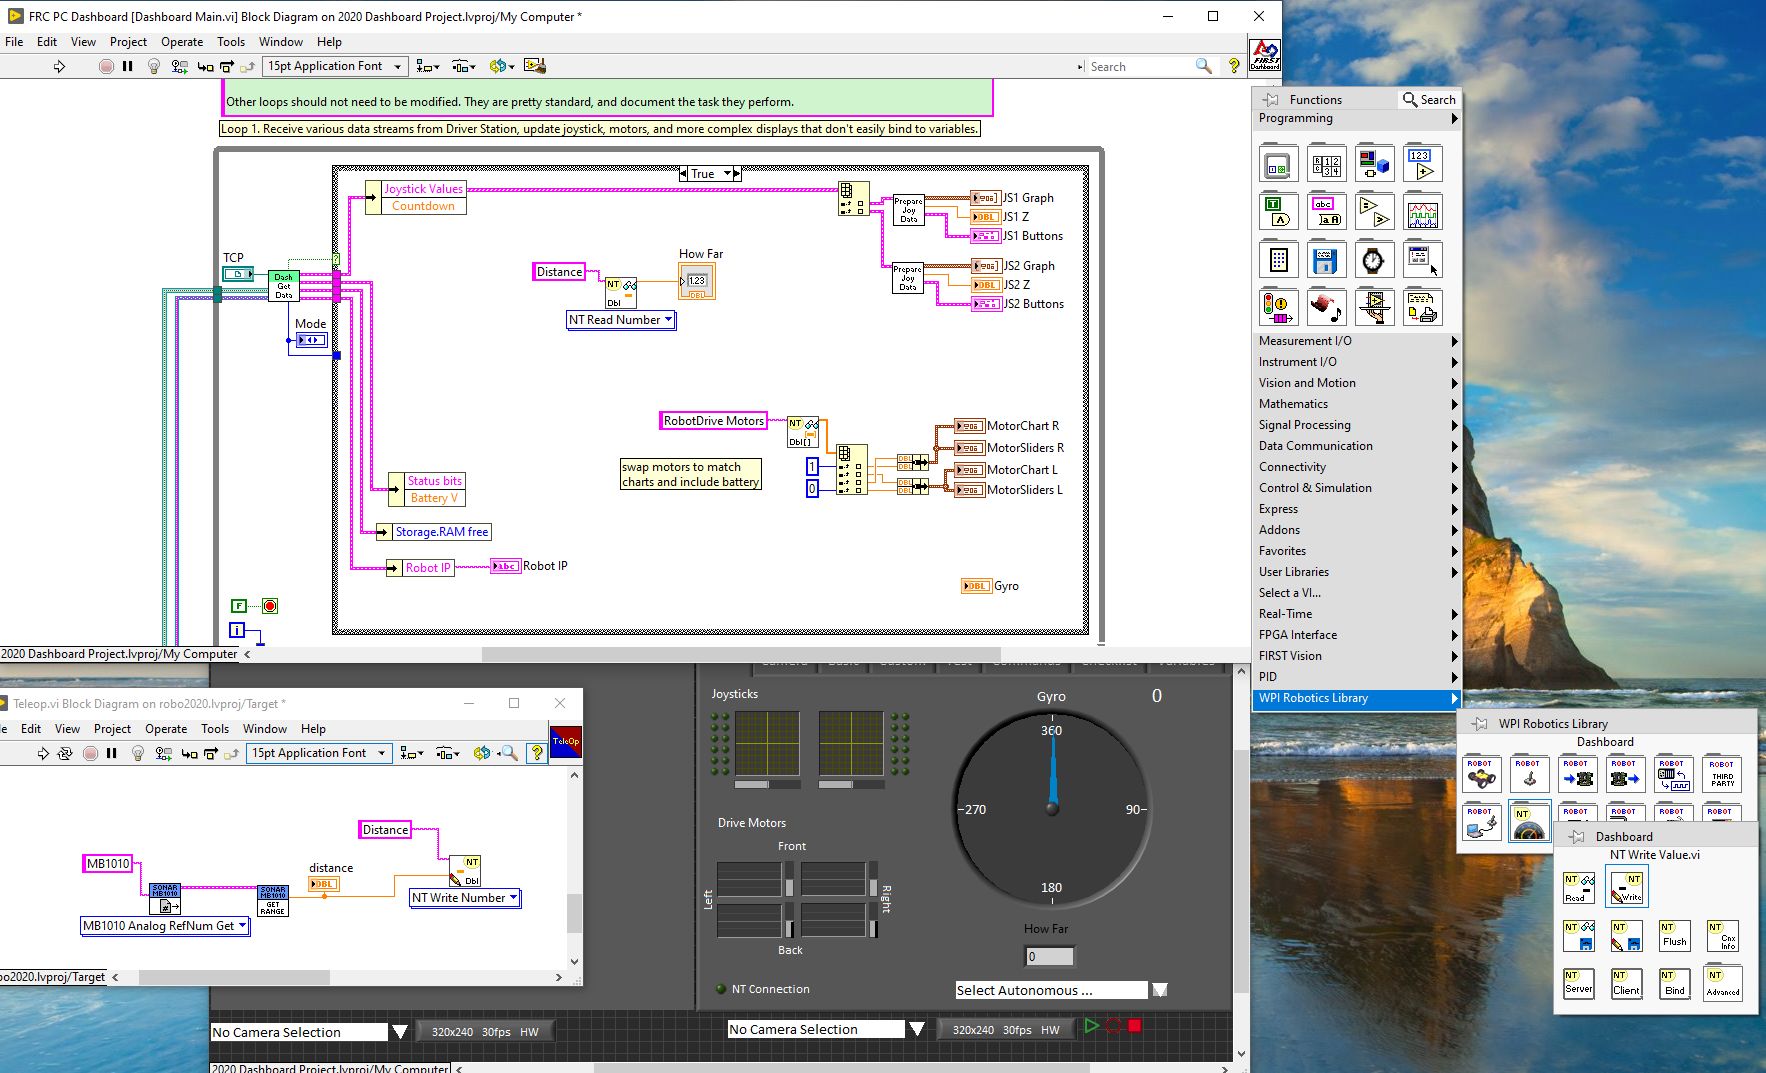Select NT Write Value VI in Dashboard palette

1627,887
